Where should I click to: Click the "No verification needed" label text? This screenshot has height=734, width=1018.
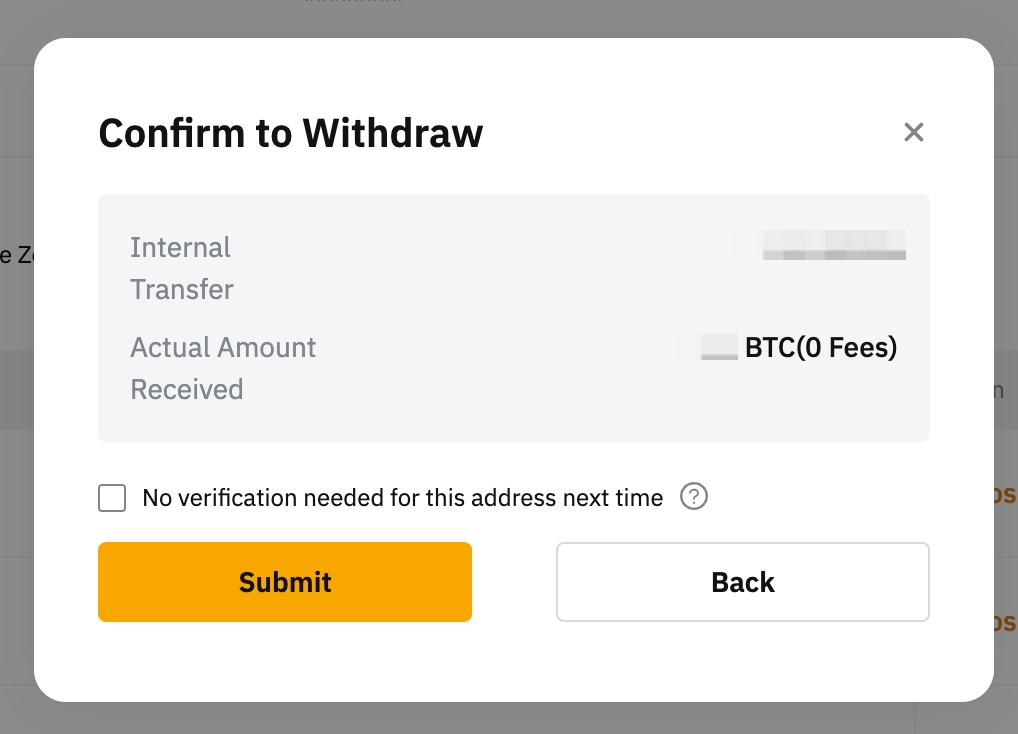pos(402,498)
